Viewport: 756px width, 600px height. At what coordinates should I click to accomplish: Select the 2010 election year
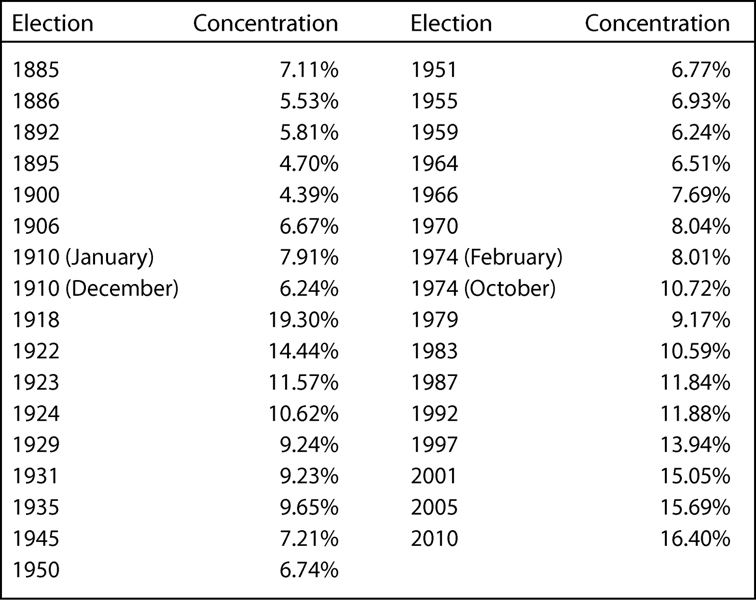(434, 539)
